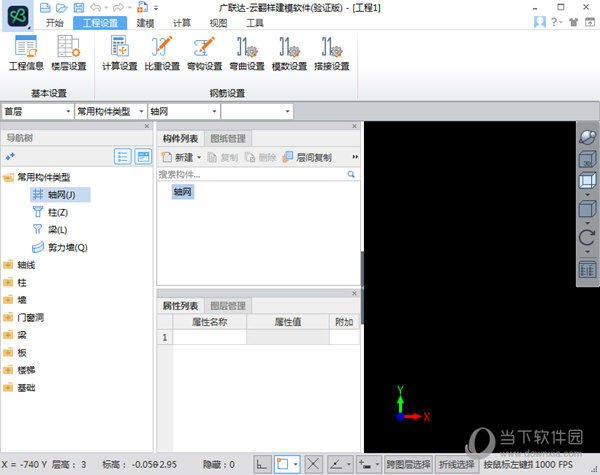Click the application logo button
Viewport: 600px width, 475px height.
tap(18, 16)
